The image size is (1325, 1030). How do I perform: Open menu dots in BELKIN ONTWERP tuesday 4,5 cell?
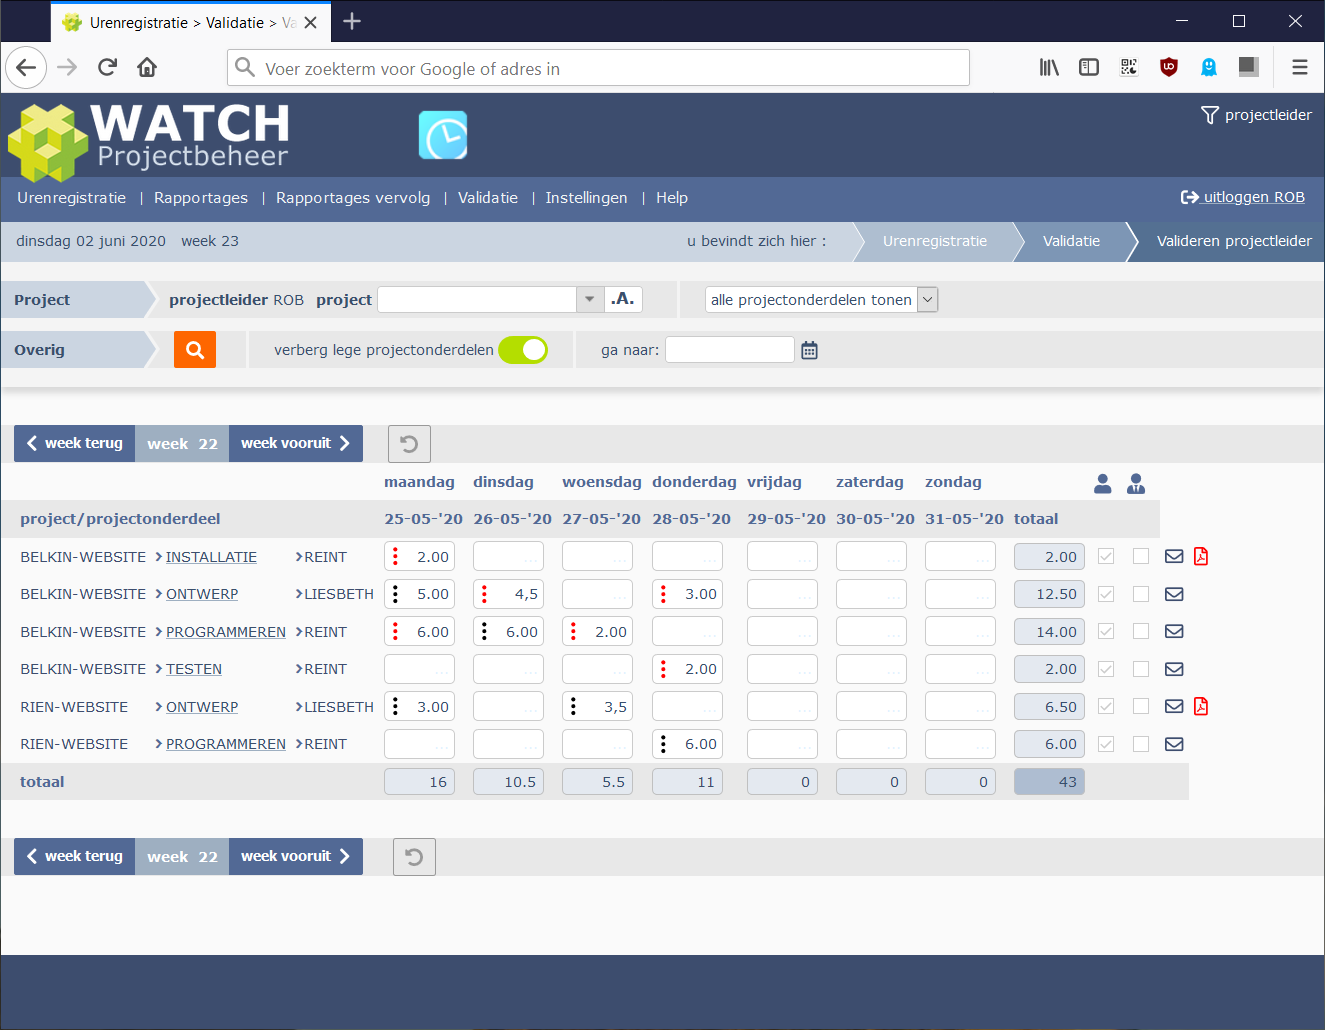[484, 594]
